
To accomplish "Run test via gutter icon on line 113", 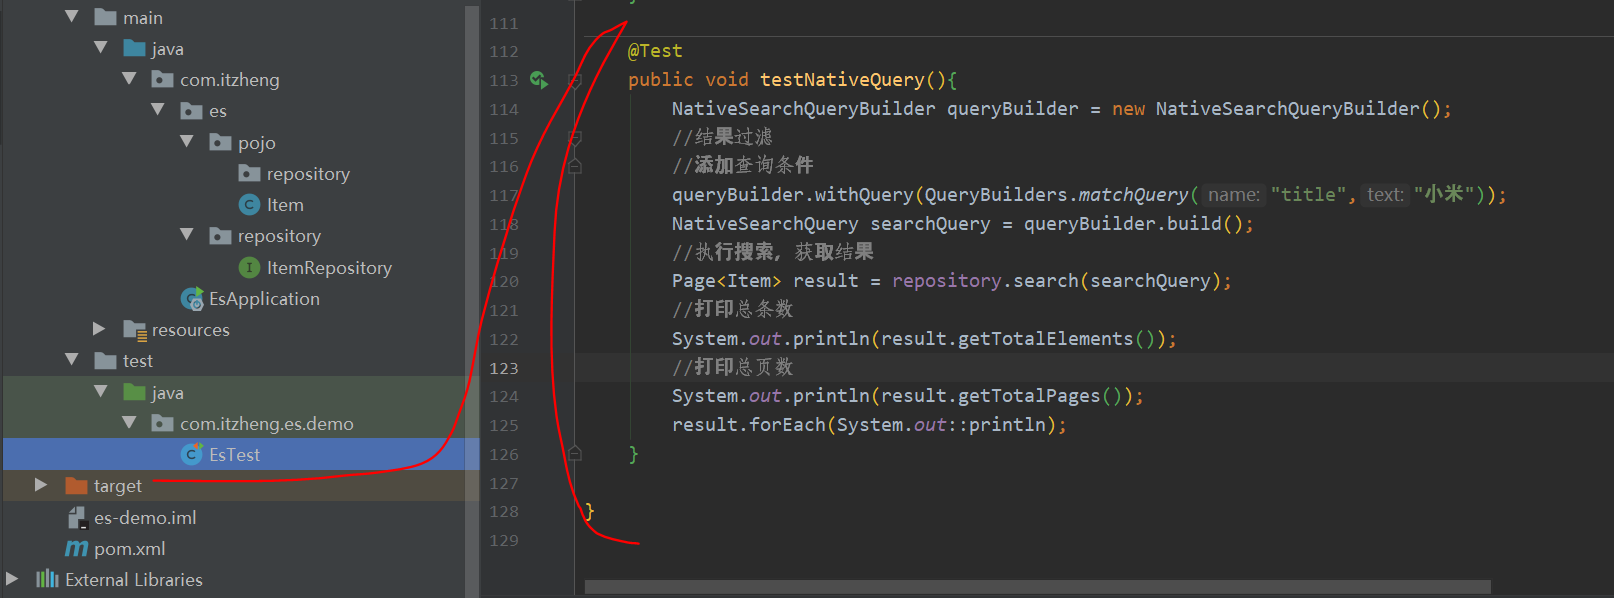I will pos(539,80).
